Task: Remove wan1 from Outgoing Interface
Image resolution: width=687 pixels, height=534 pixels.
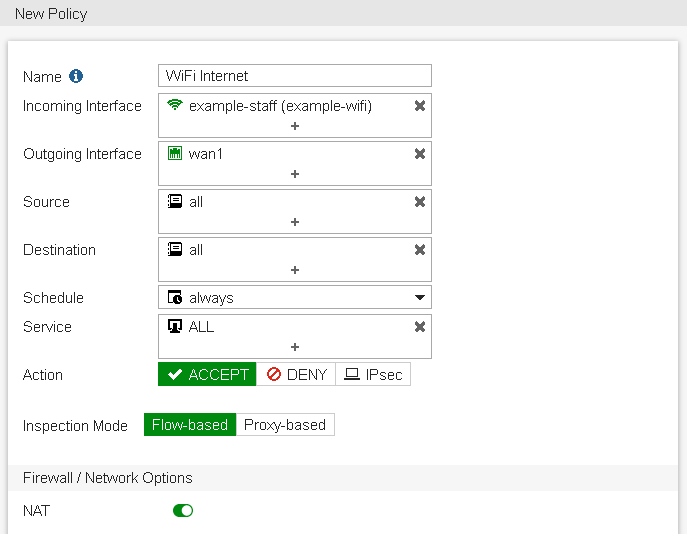Action: [420, 154]
